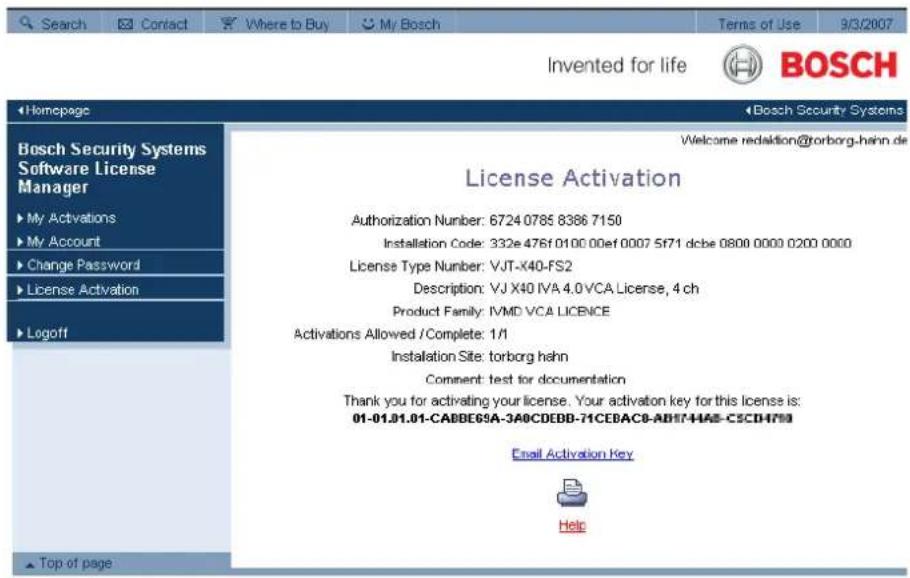Click the welcome email address text
The width and height of the screenshot is (910, 578).
click(824, 140)
